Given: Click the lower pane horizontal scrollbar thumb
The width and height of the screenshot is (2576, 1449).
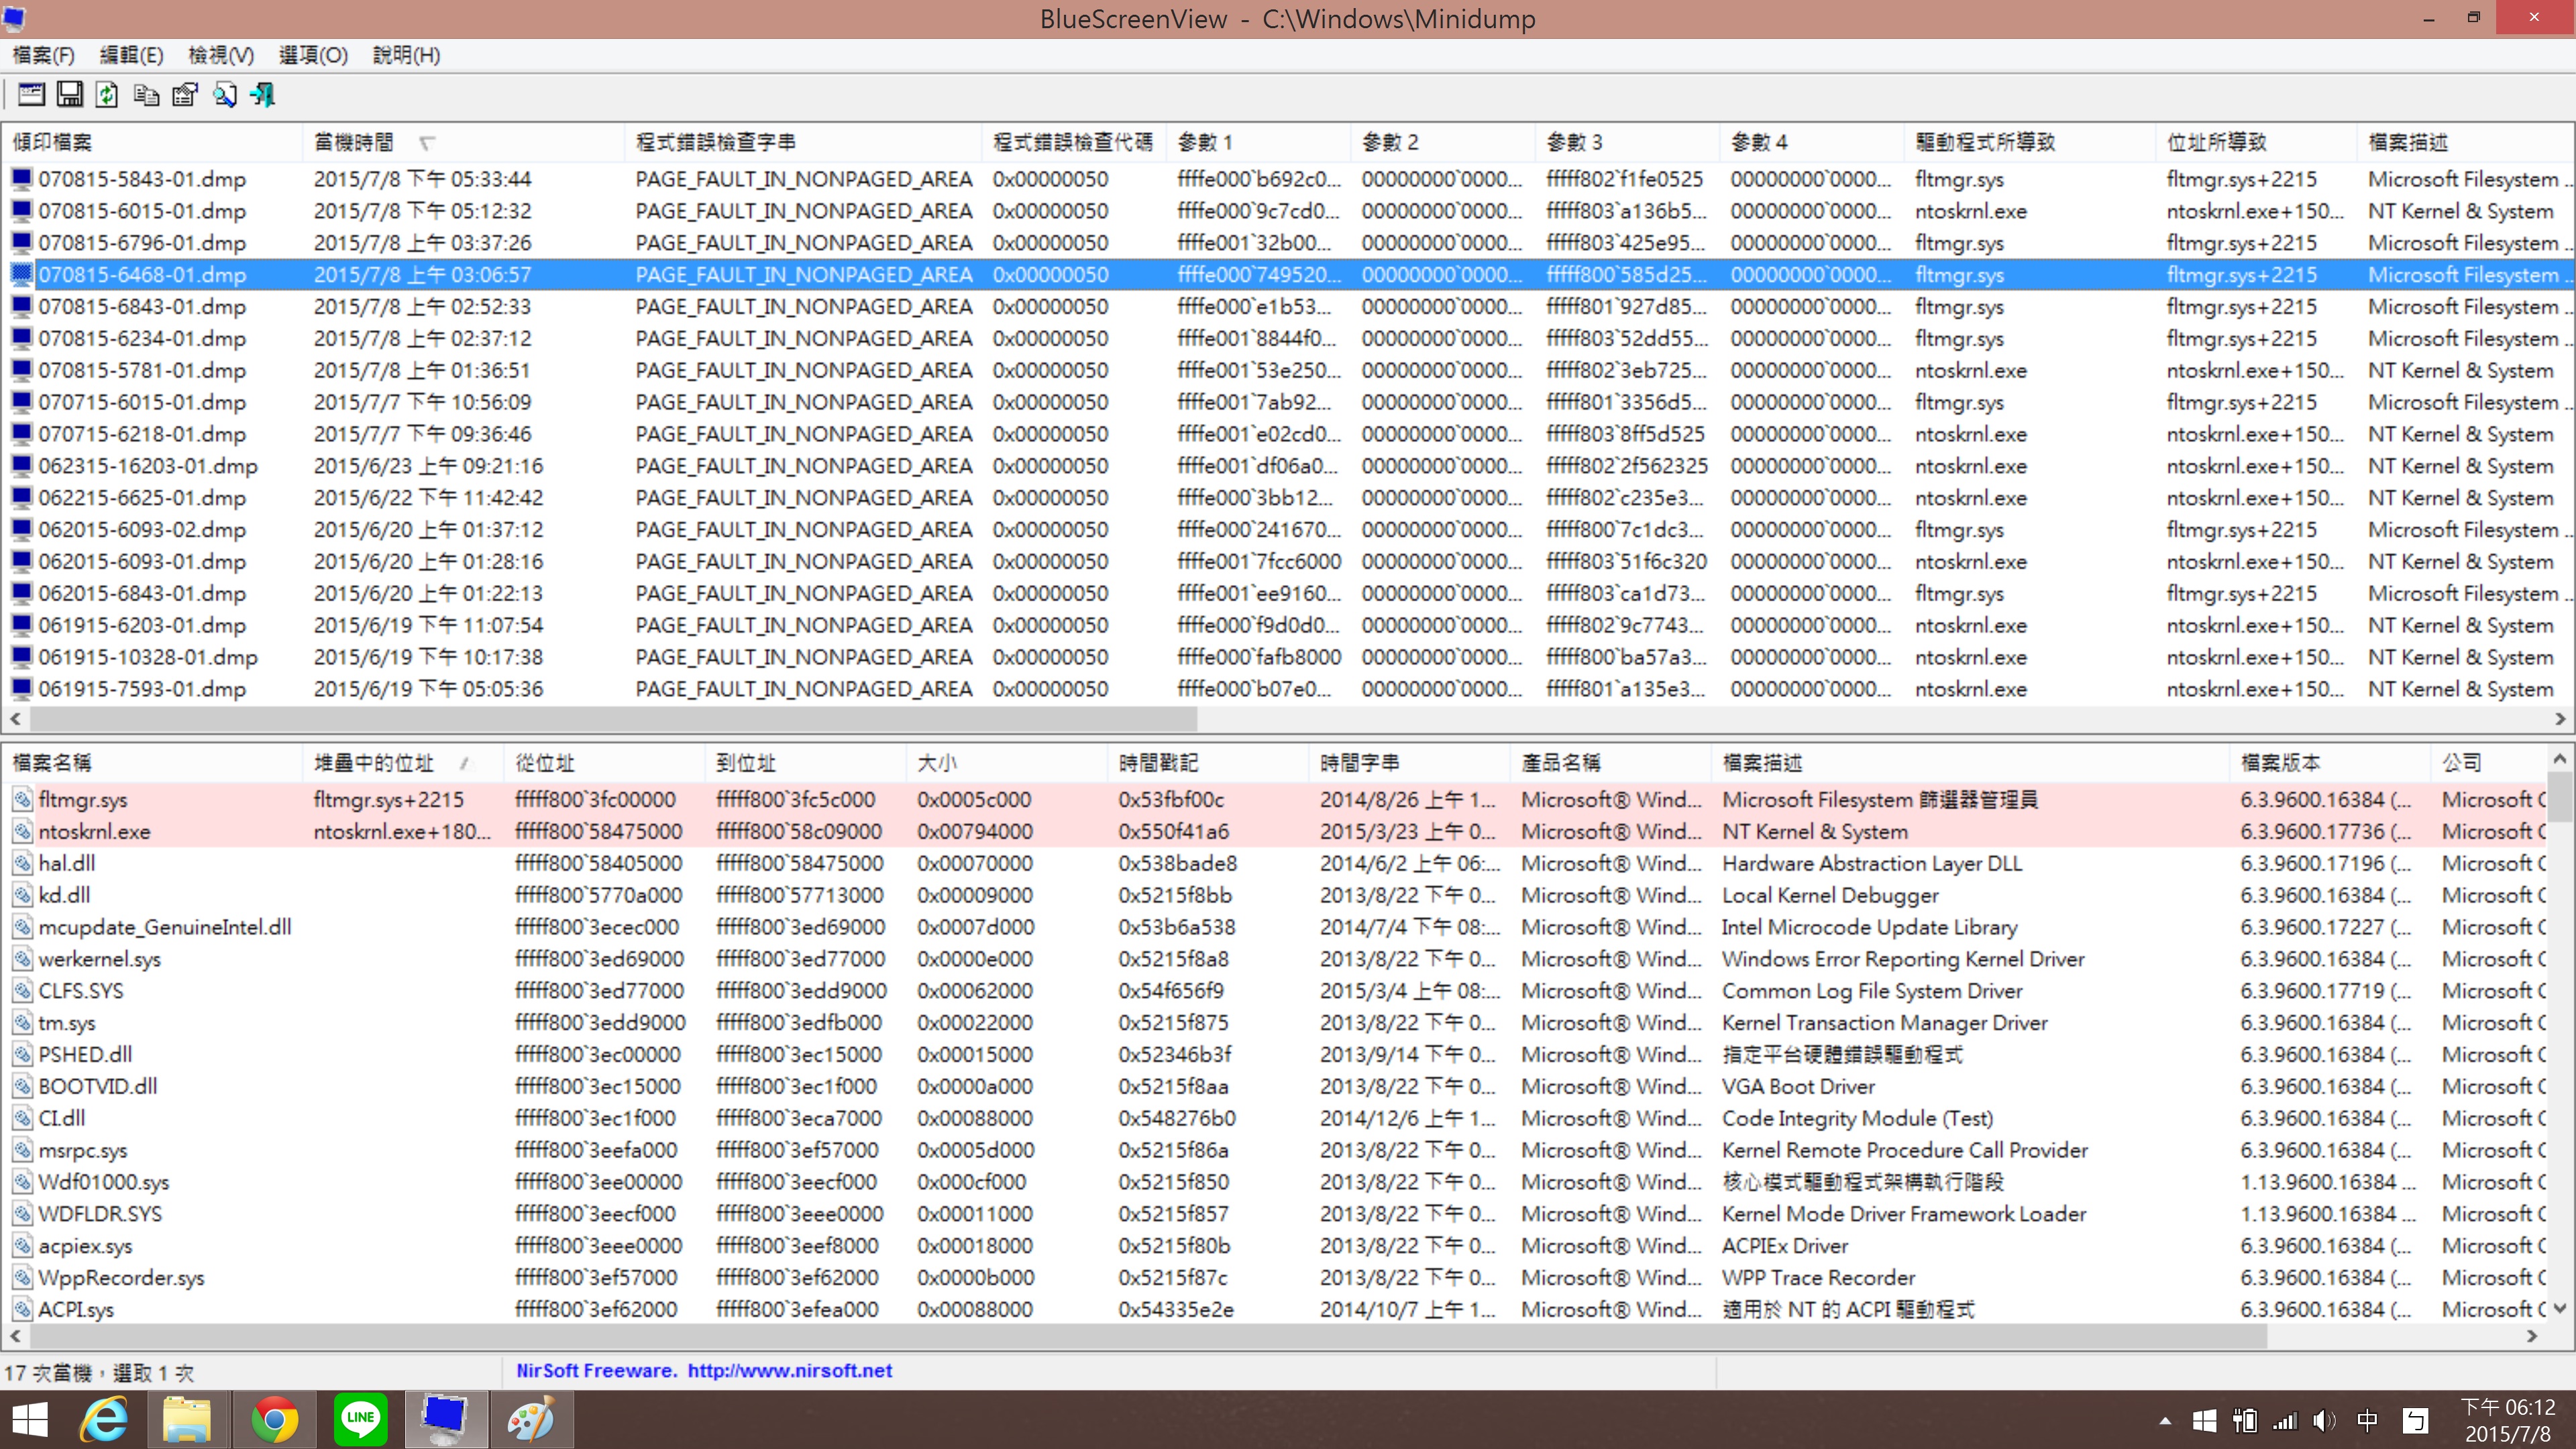Looking at the screenshot, I should (x=1148, y=1336).
